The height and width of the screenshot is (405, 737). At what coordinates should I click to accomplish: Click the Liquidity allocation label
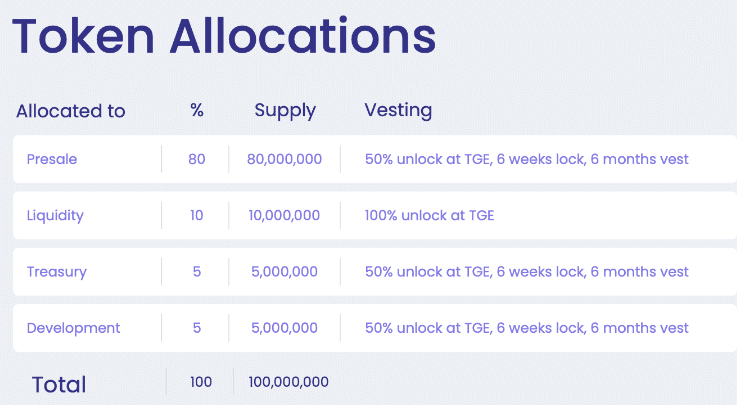(55, 216)
